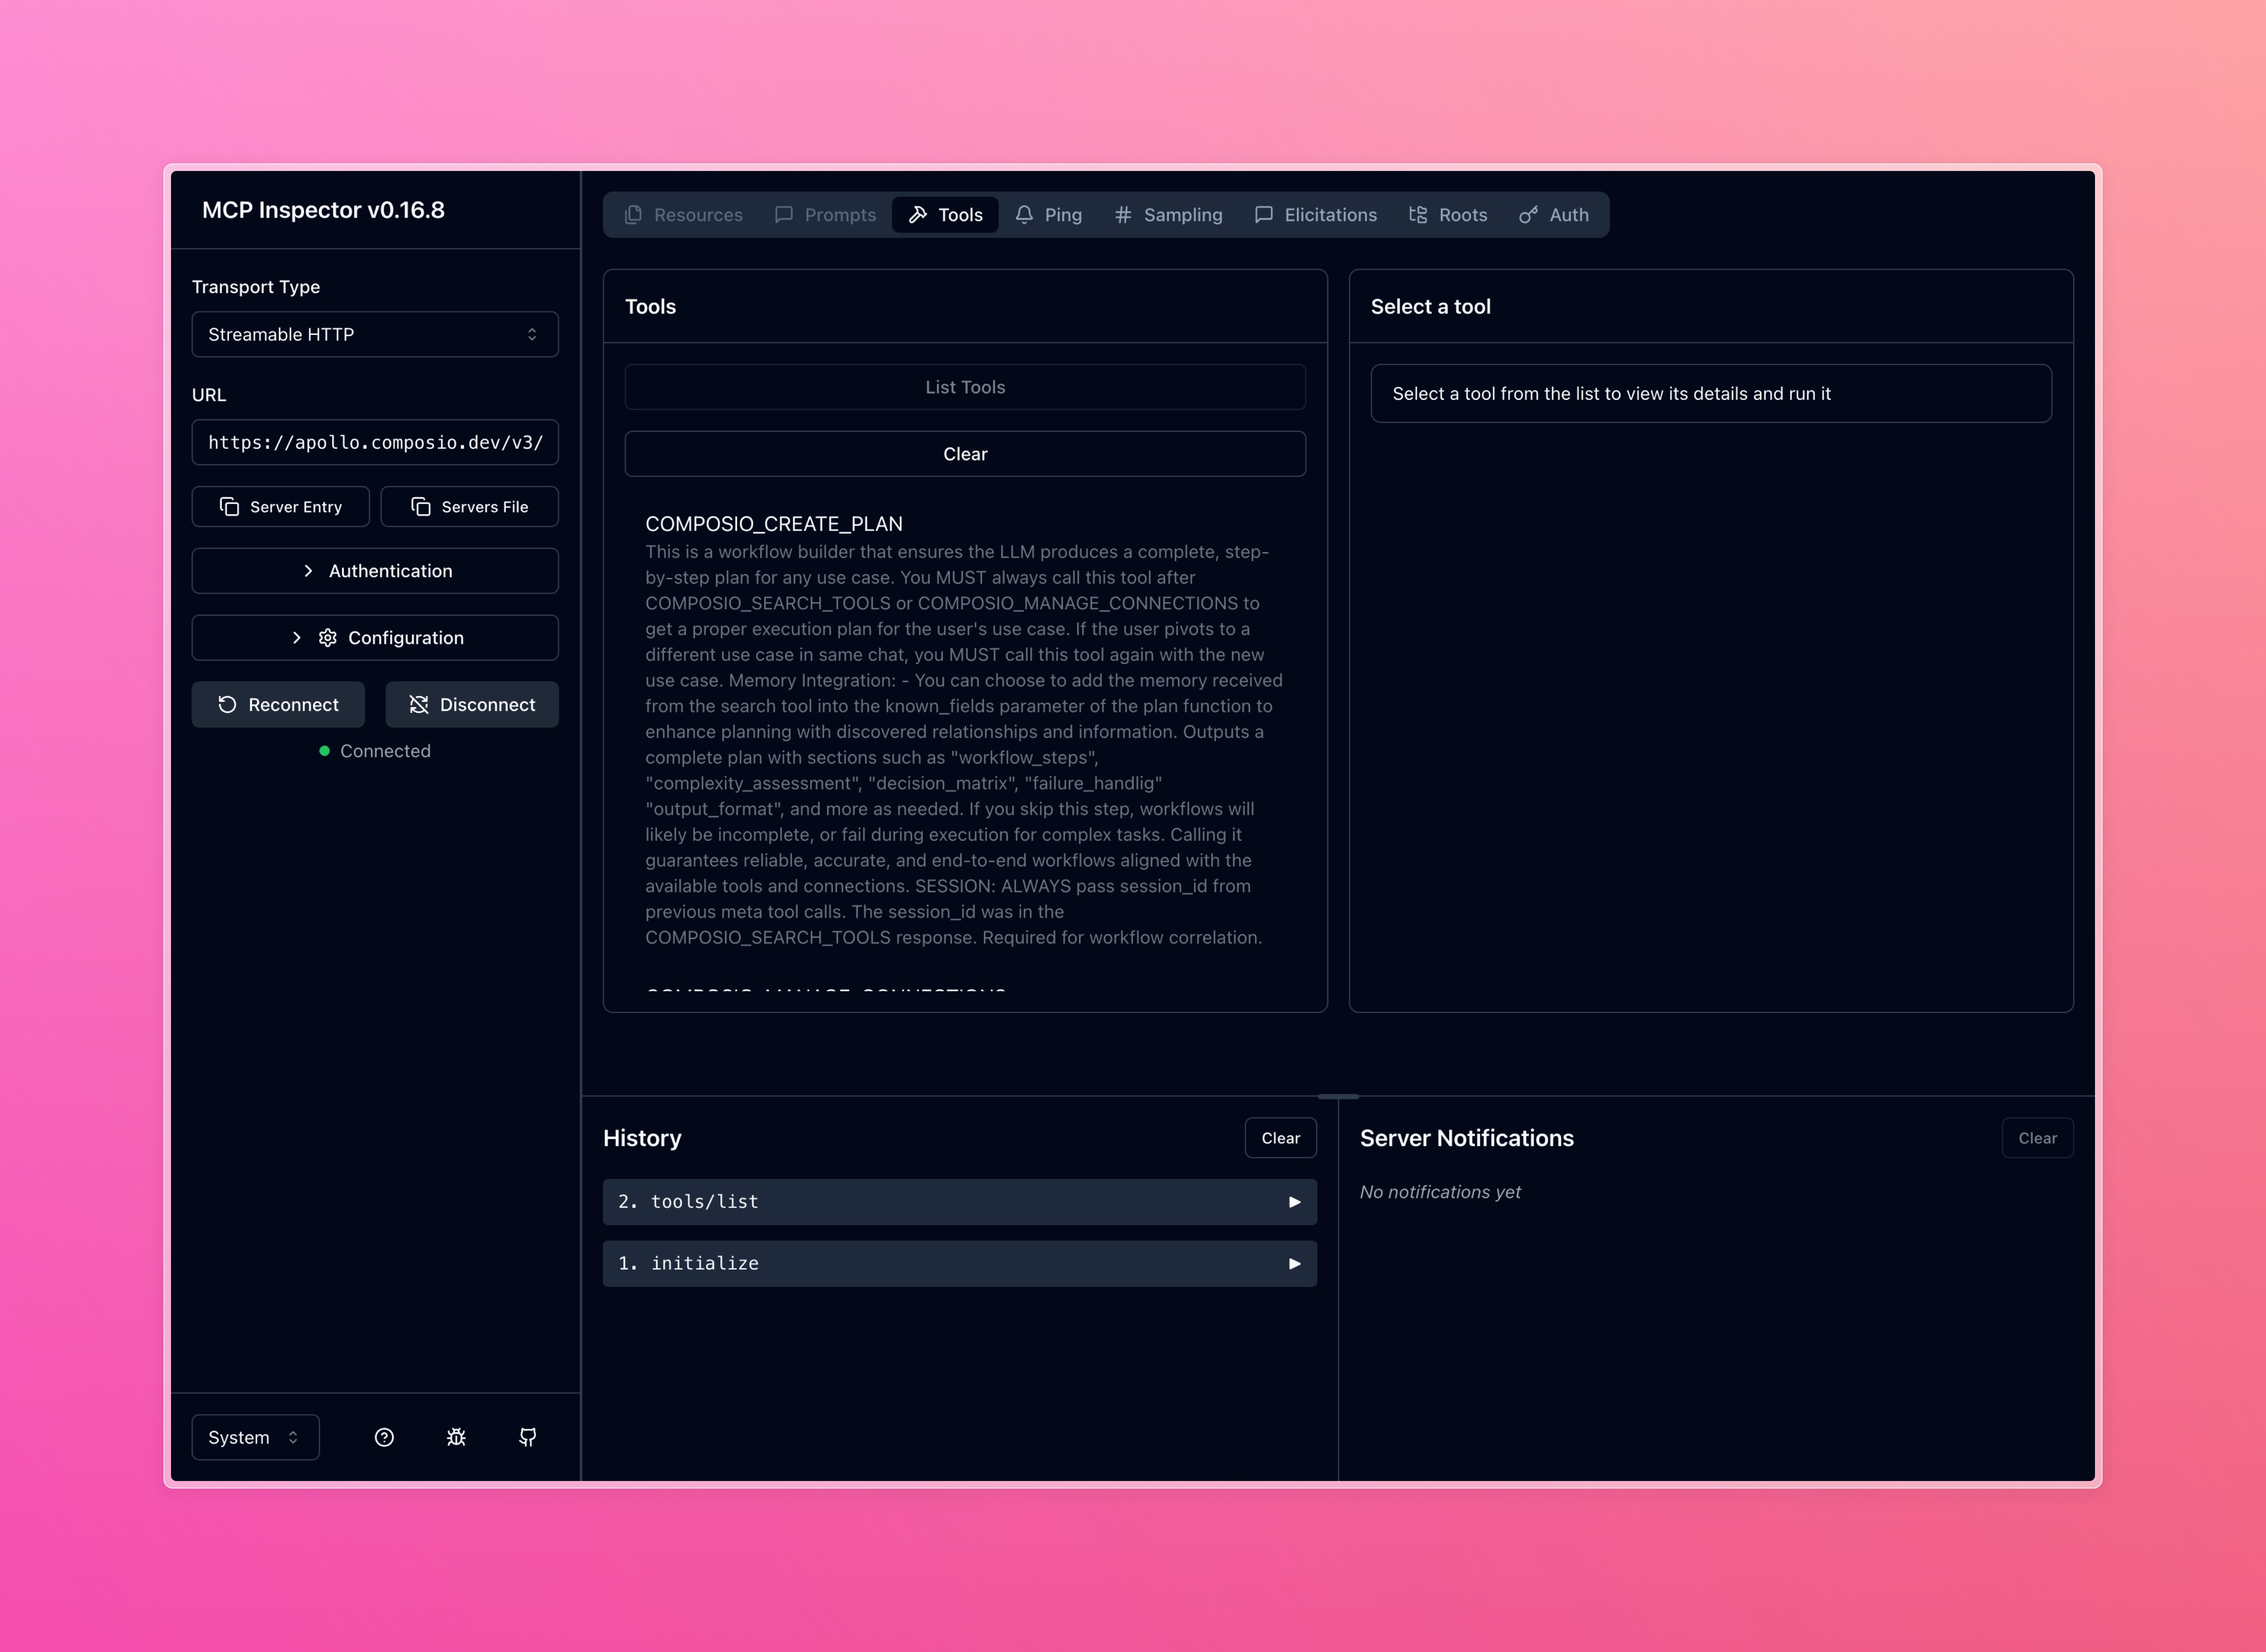The image size is (2266, 1652).
Task: Click the Reconnect button
Action: pos(278,705)
